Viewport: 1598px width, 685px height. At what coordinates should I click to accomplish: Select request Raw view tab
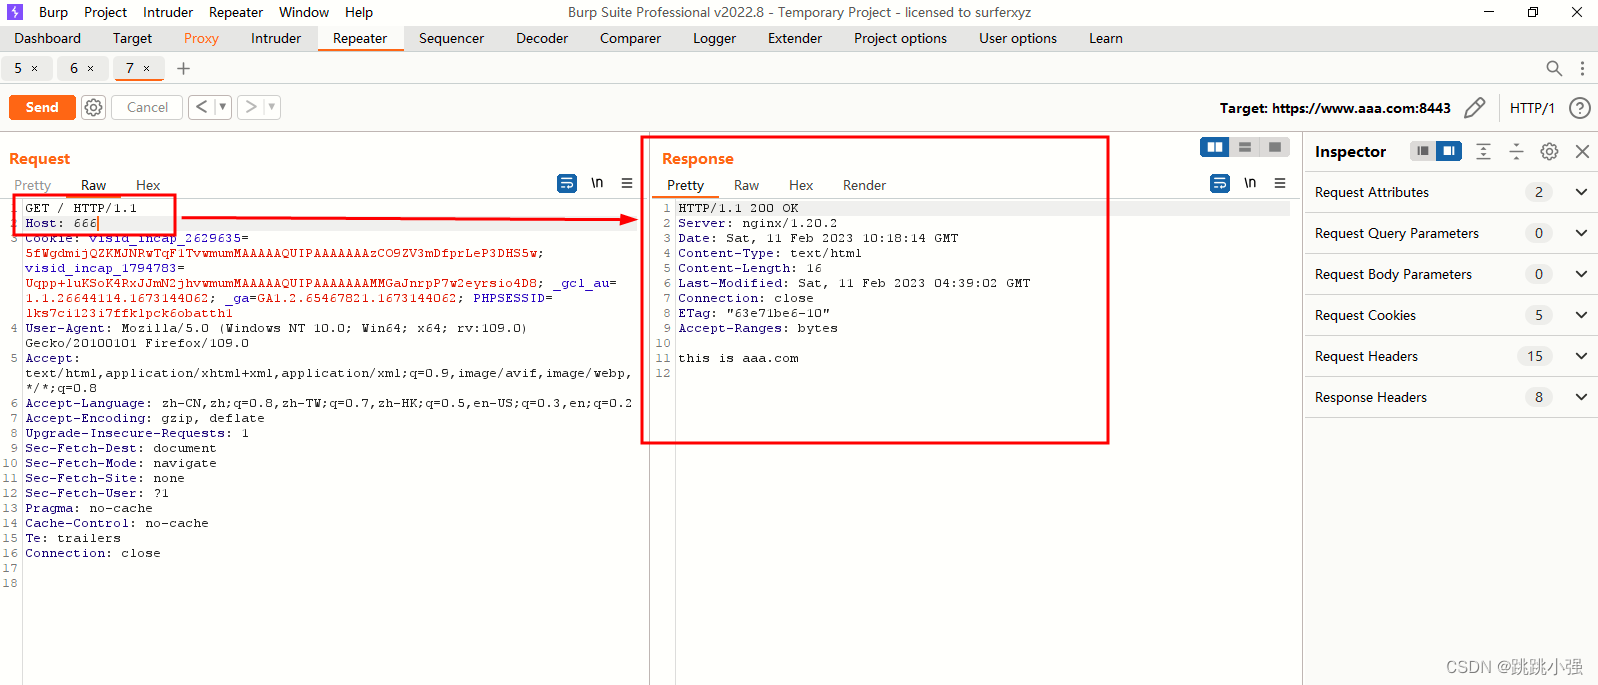(93, 185)
